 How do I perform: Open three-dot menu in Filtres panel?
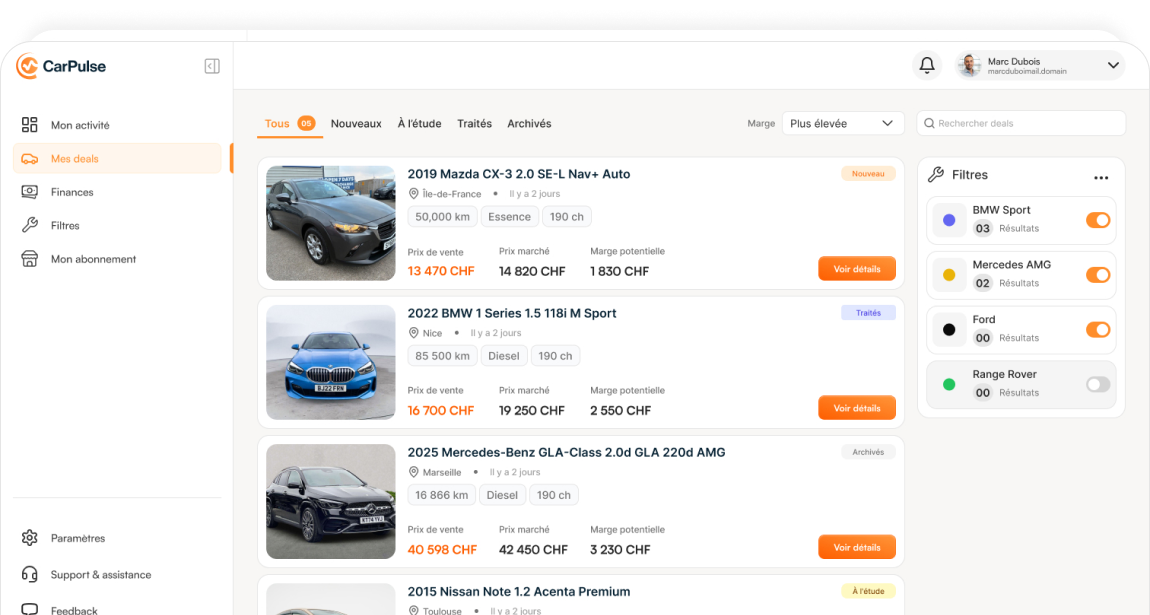point(1101,177)
